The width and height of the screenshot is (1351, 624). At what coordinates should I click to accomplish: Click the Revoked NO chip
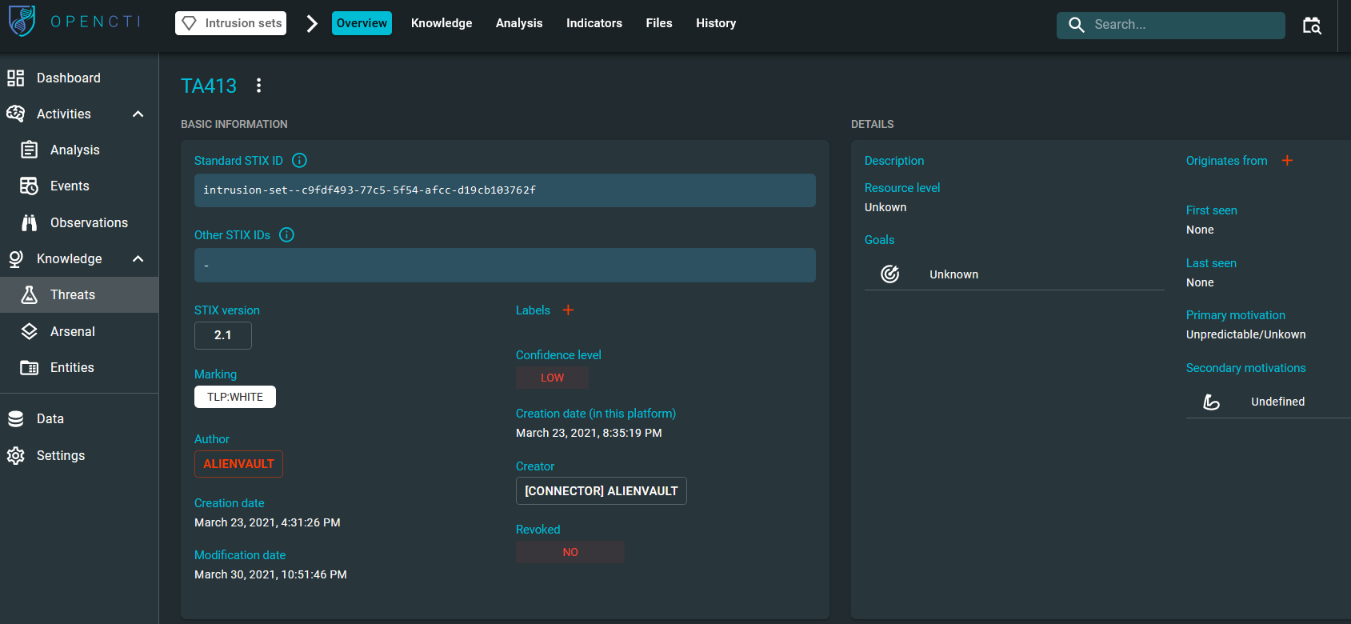(570, 552)
